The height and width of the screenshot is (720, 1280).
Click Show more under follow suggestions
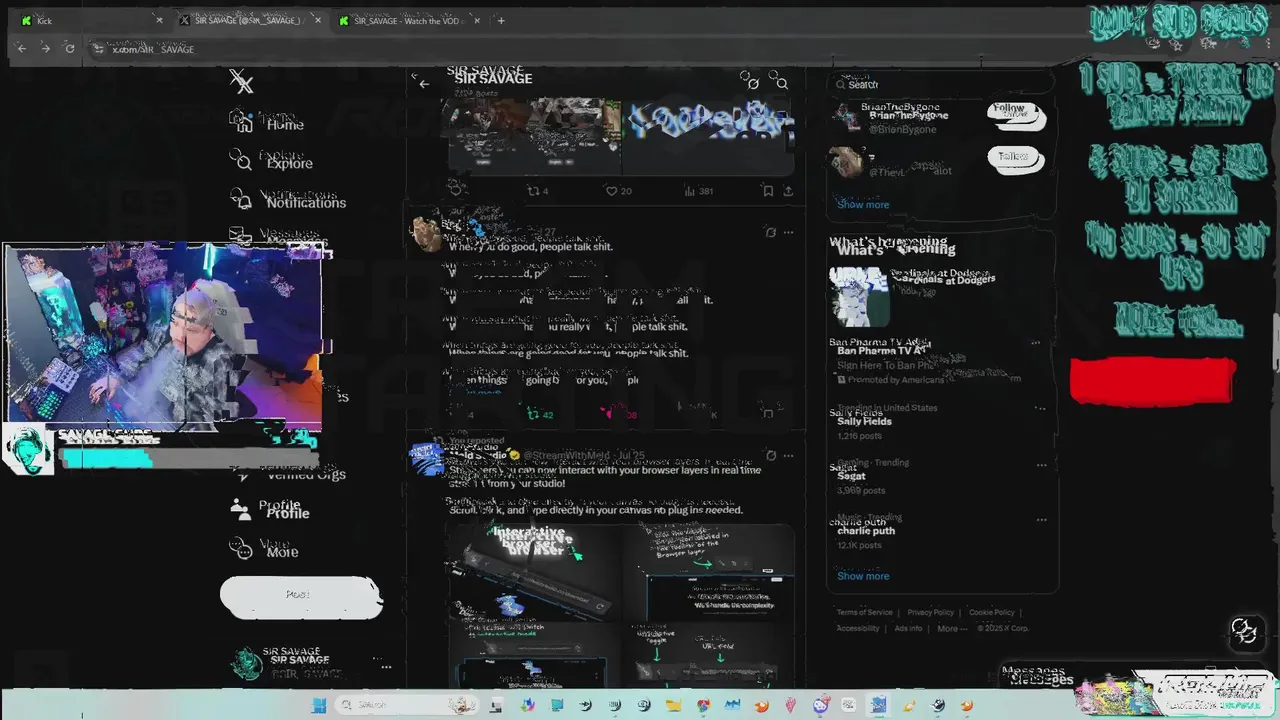(x=863, y=204)
